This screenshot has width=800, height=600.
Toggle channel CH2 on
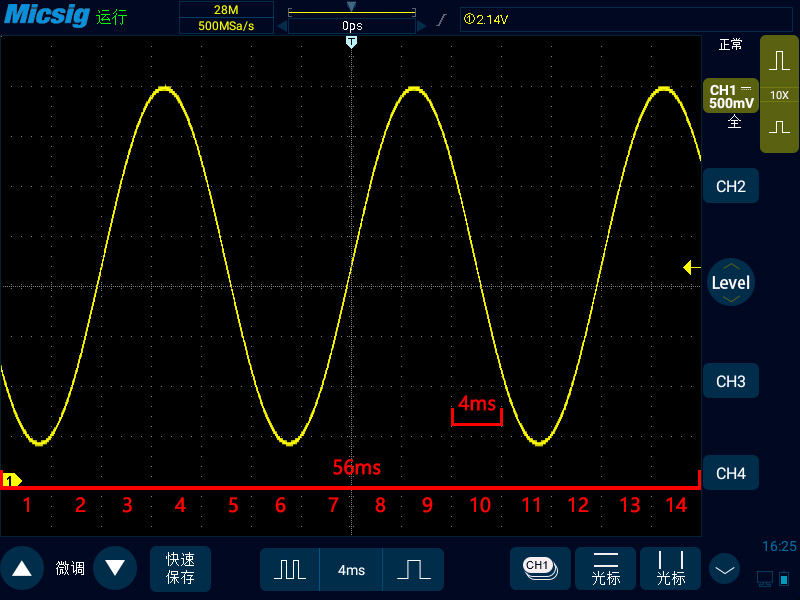click(731, 186)
